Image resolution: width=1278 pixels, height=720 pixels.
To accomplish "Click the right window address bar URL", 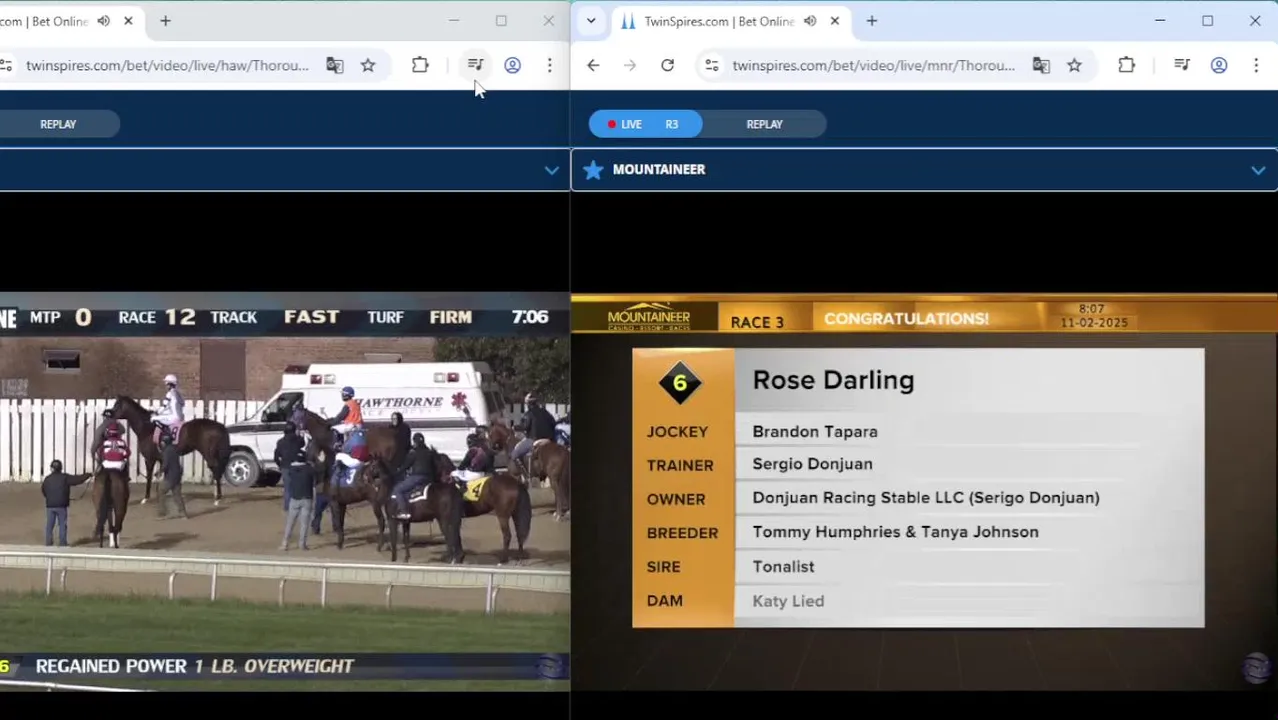I will 873,65.
